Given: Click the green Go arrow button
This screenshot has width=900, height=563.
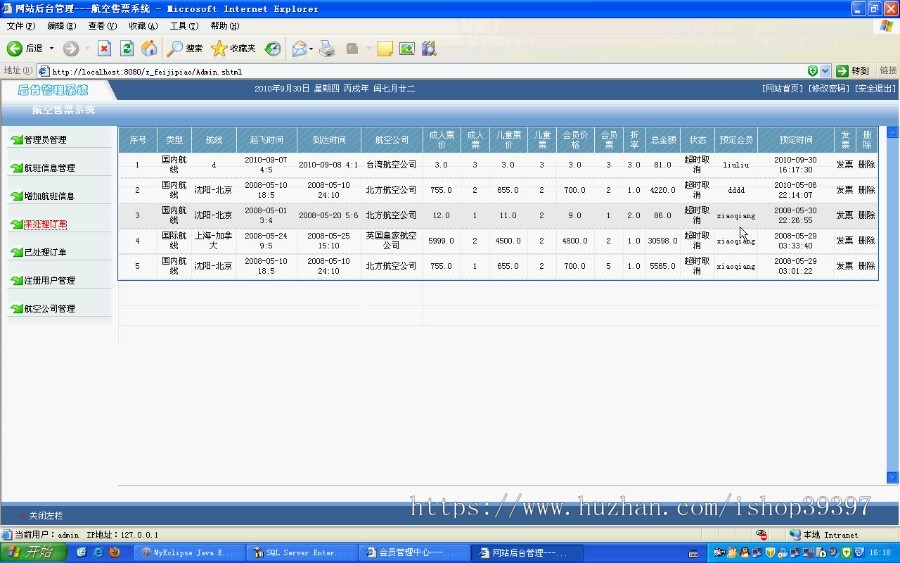Looking at the screenshot, I should click(x=842, y=71).
